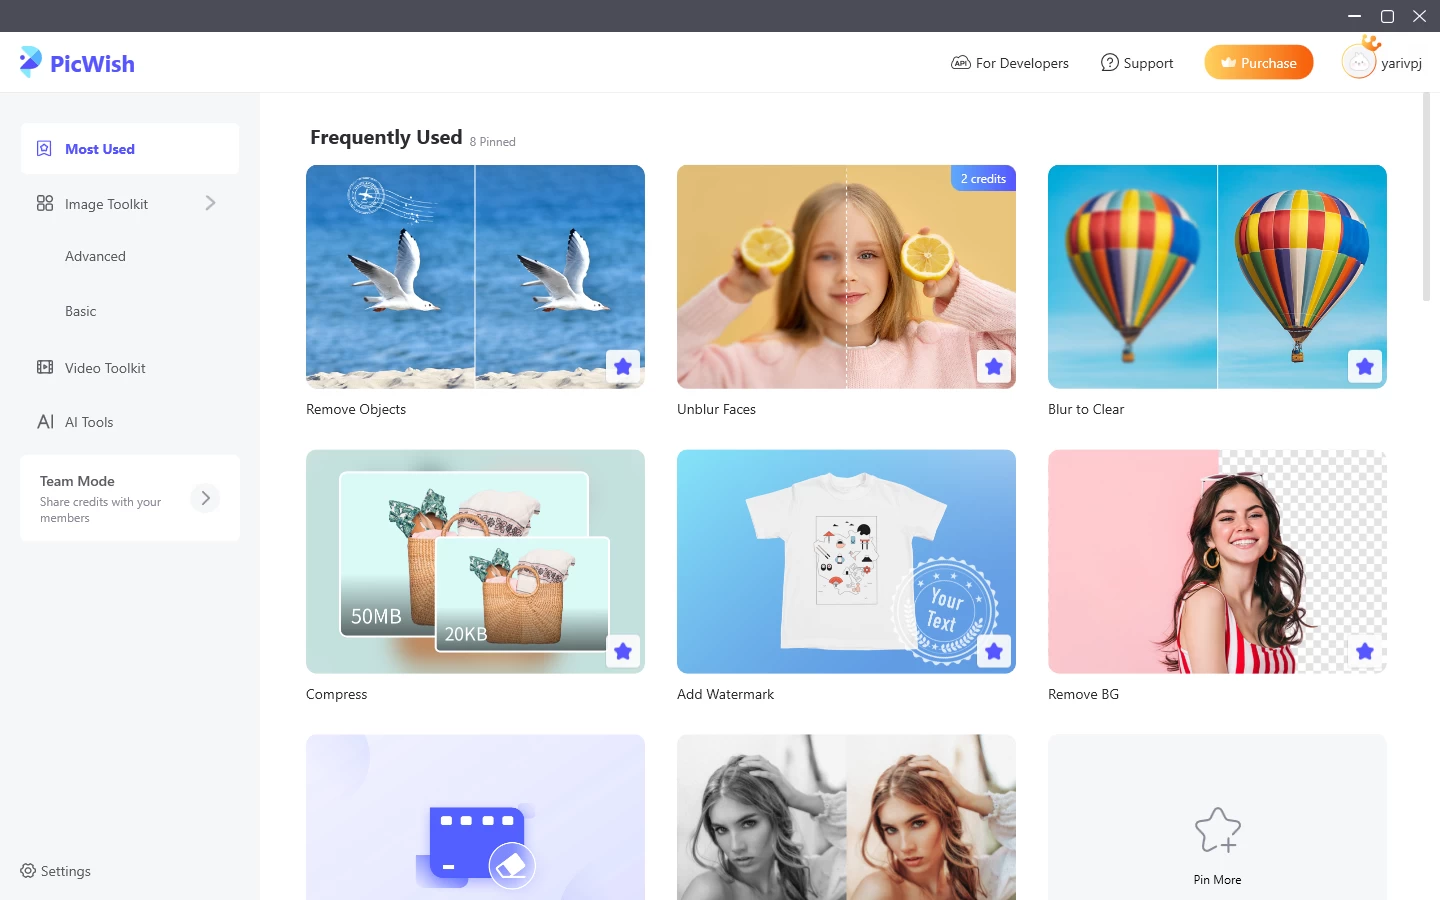
Task: Click the 2 credits badge
Action: coord(983,178)
